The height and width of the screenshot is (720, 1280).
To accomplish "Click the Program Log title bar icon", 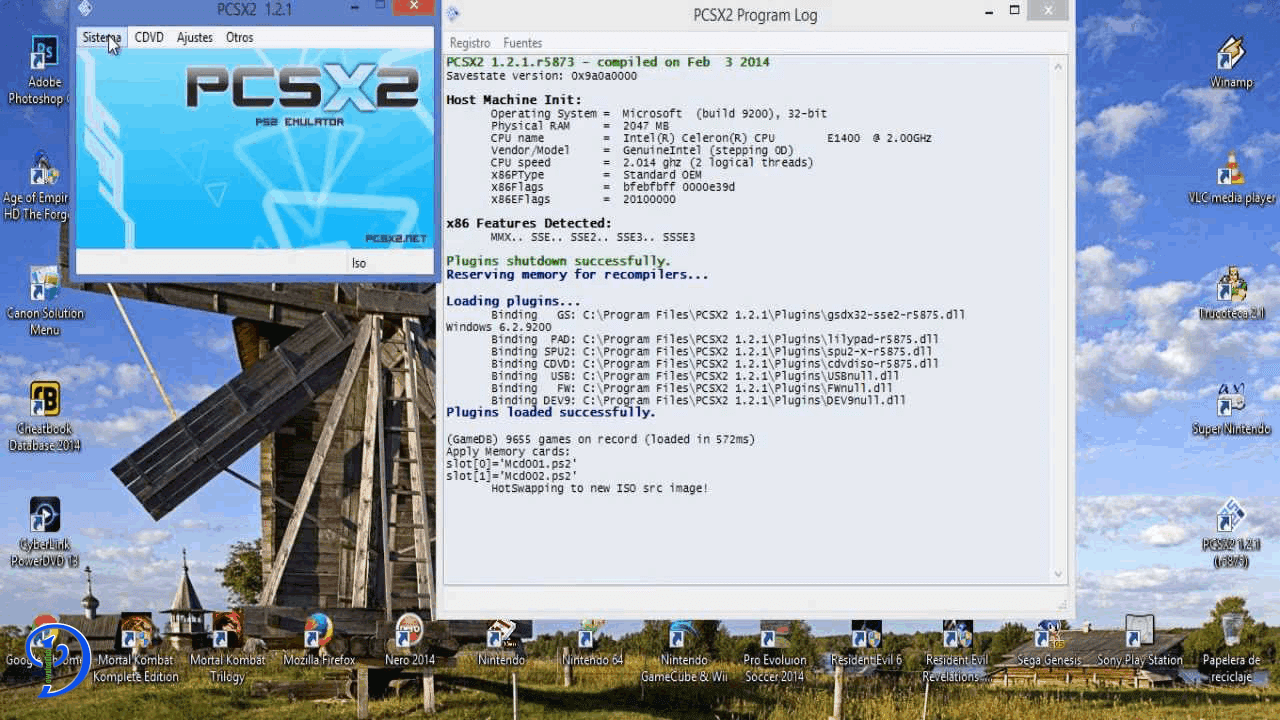I will (x=453, y=14).
